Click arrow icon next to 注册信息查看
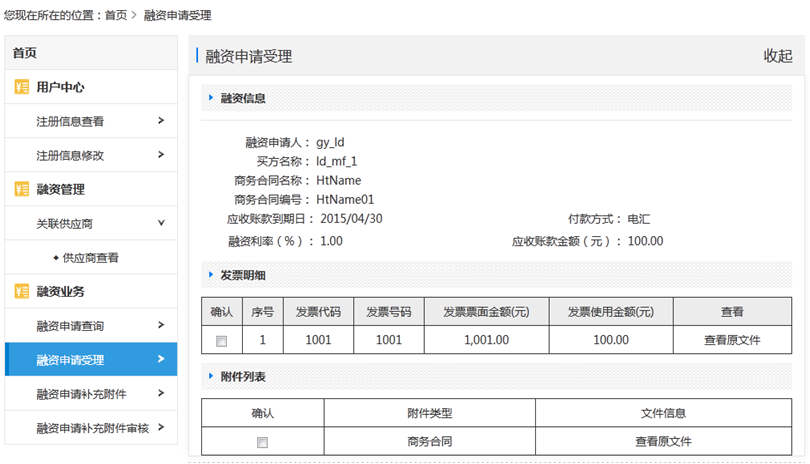This screenshot has height=464, width=810. coord(161,122)
